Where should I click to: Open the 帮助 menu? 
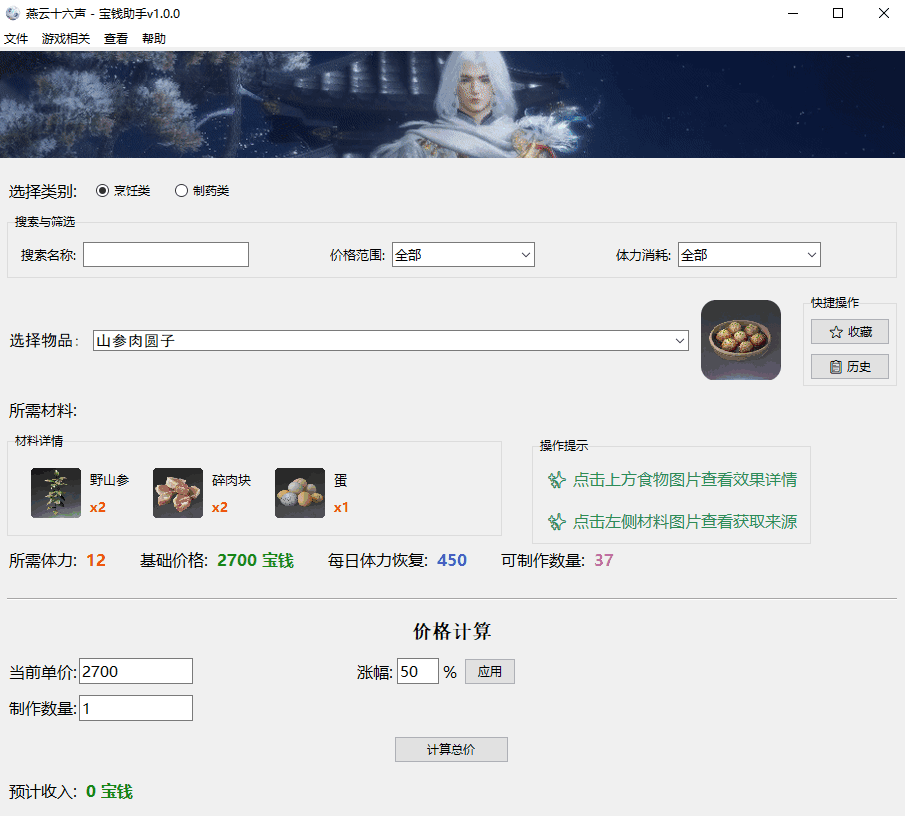[x=153, y=38]
